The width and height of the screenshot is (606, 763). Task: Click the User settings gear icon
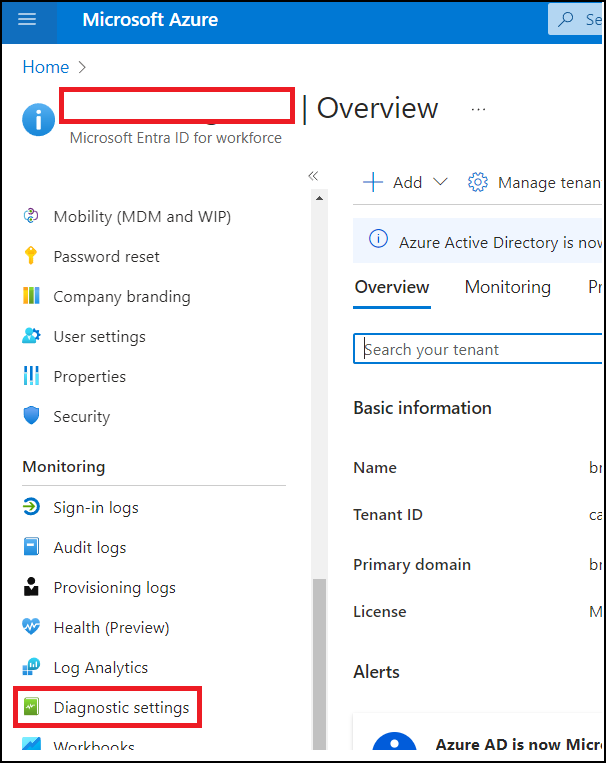pyautogui.click(x=32, y=336)
